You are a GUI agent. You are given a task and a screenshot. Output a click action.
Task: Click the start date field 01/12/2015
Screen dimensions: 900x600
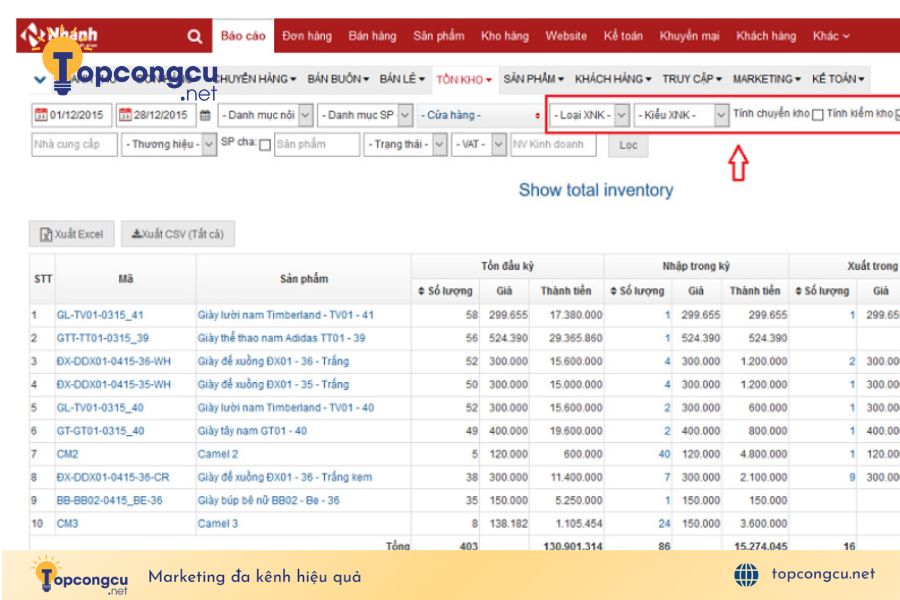(x=72, y=115)
